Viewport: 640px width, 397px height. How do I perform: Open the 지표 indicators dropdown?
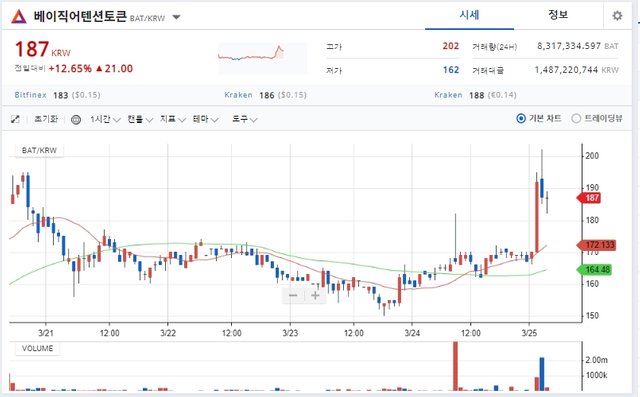172,119
